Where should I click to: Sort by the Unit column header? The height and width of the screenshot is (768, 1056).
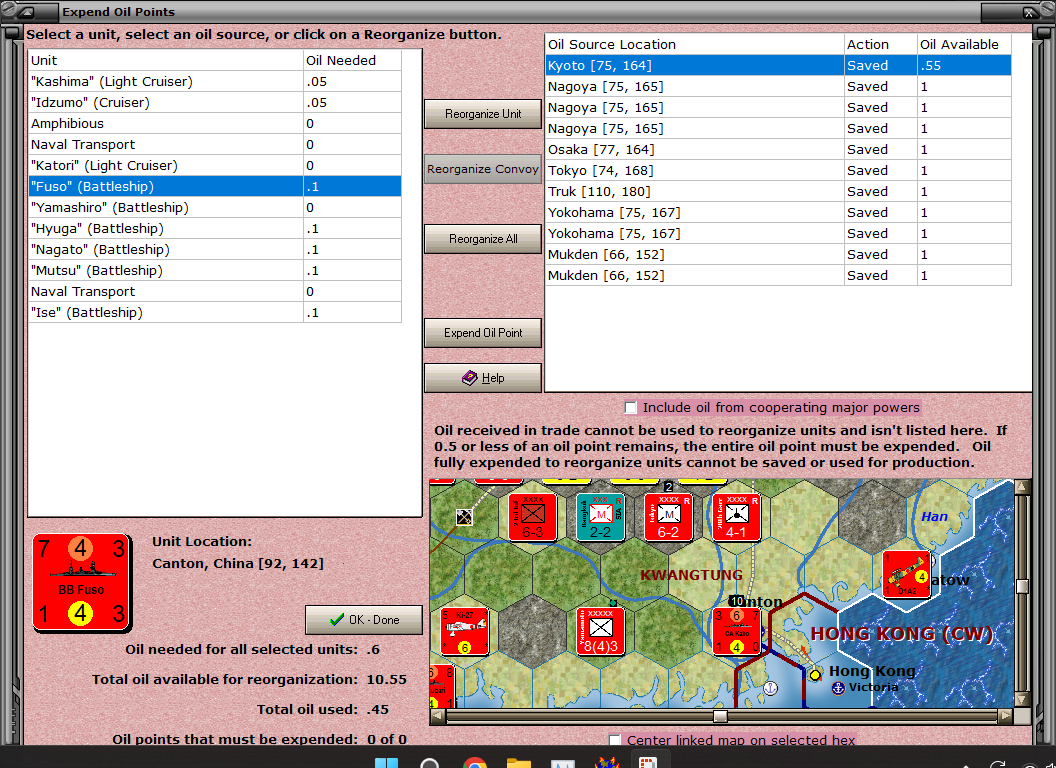(166, 60)
